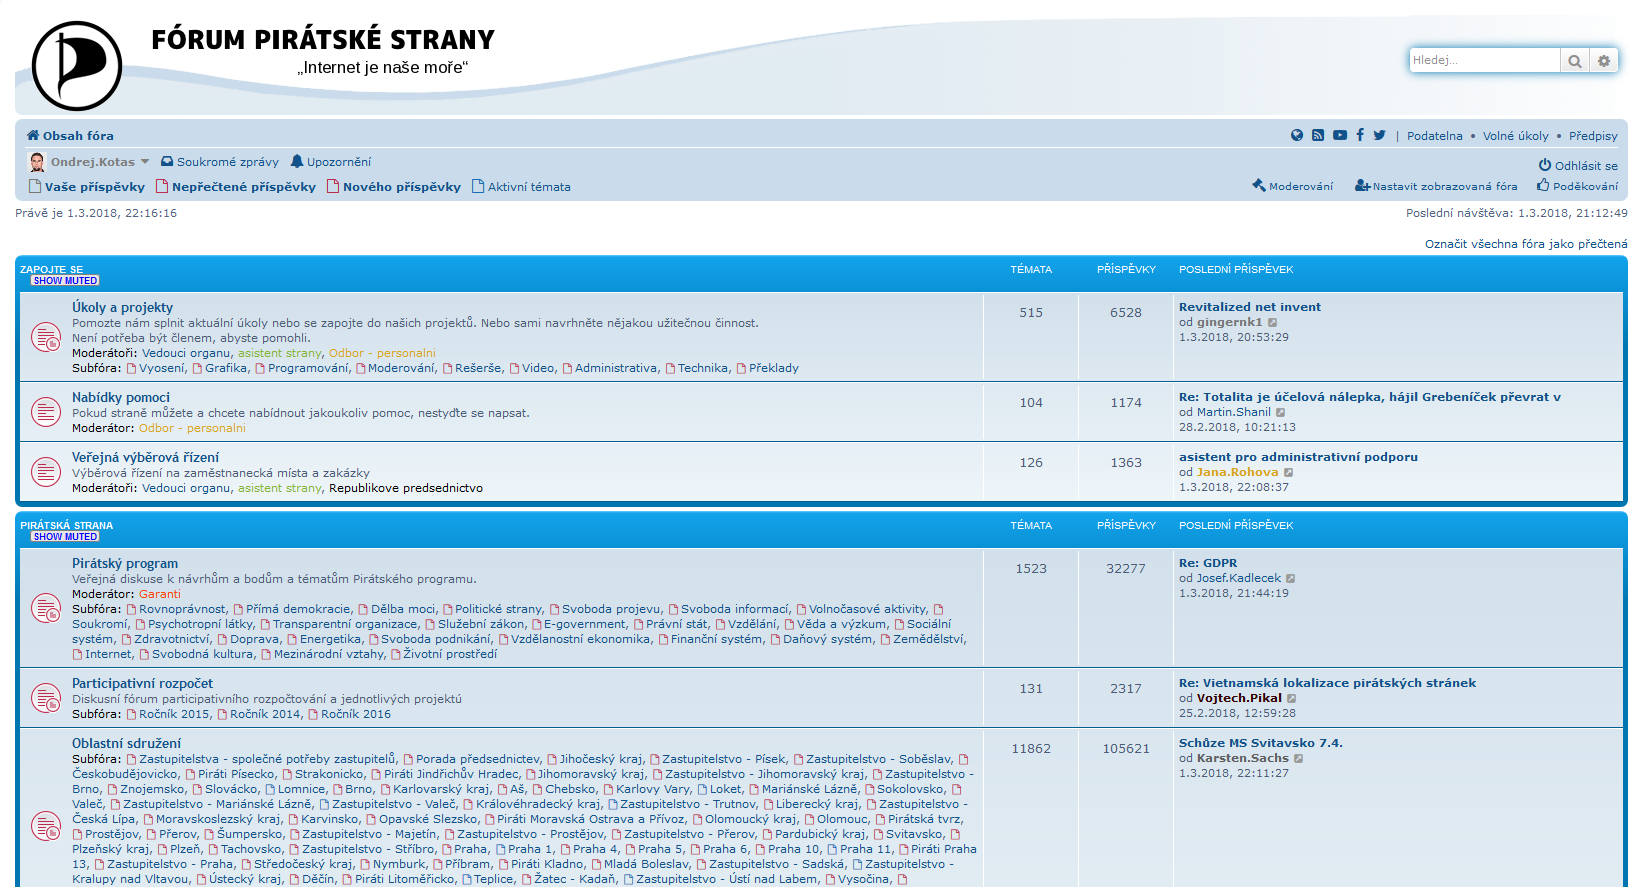Click the forum icon beside Pirátský program
Screen dimensions: 1637x887
tap(46, 608)
